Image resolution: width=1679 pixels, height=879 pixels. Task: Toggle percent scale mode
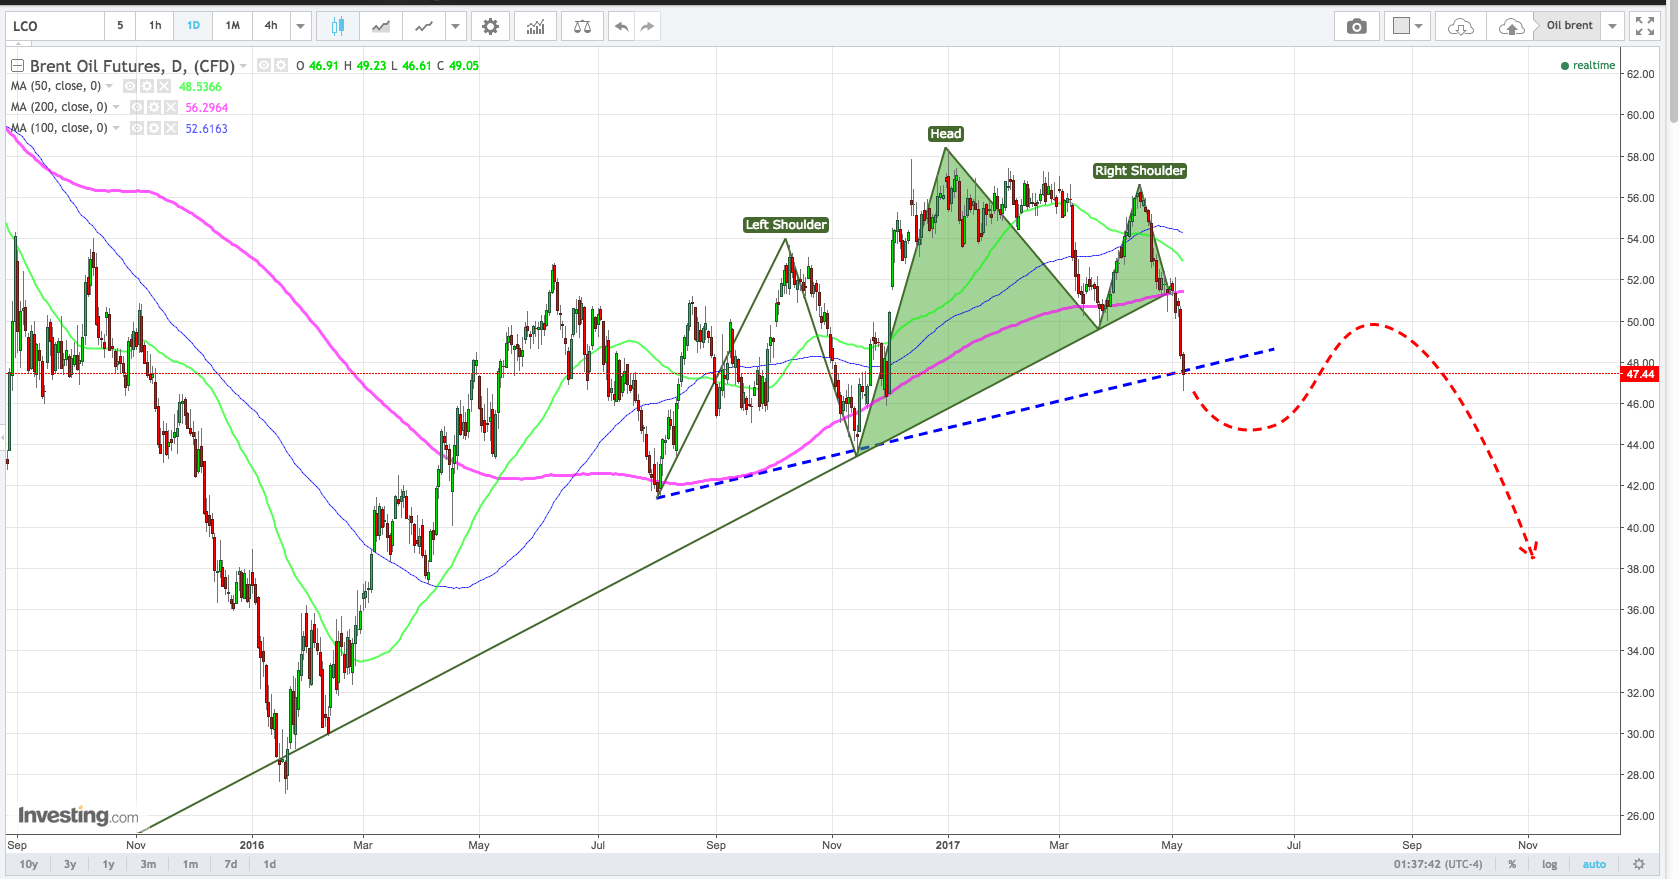[x=1512, y=864]
